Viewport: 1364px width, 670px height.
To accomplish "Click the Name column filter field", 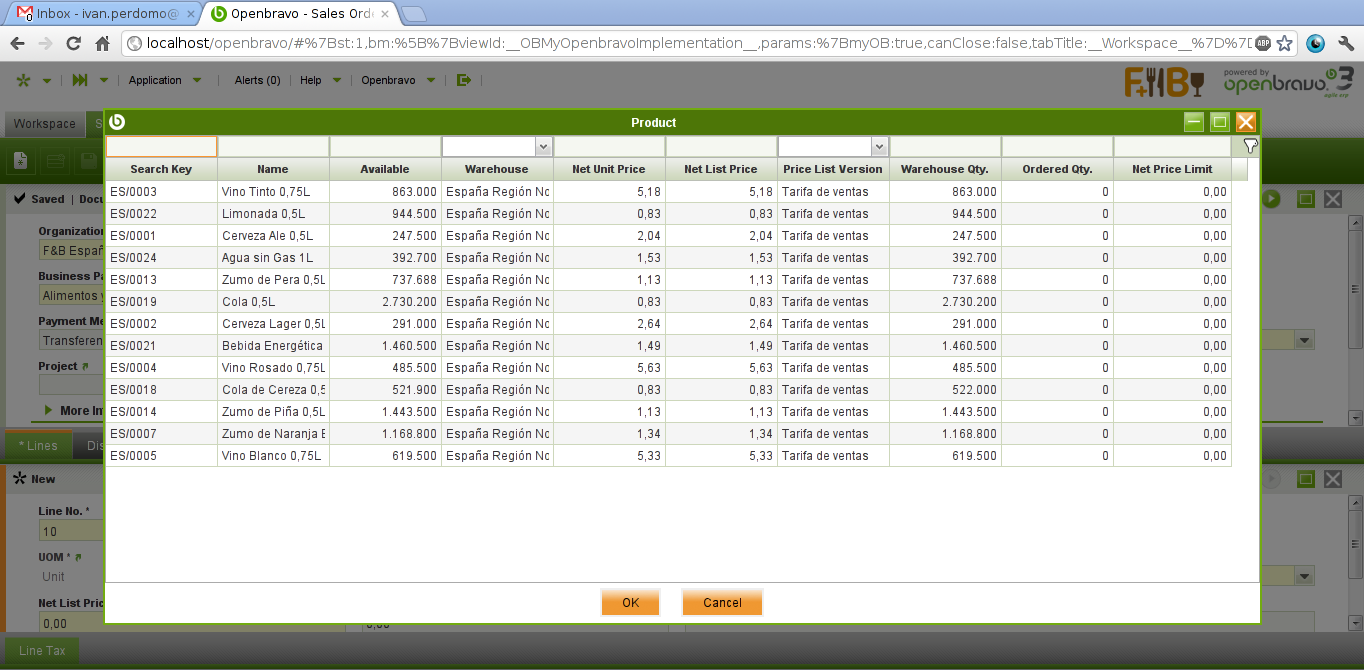I will [x=273, y=147].
